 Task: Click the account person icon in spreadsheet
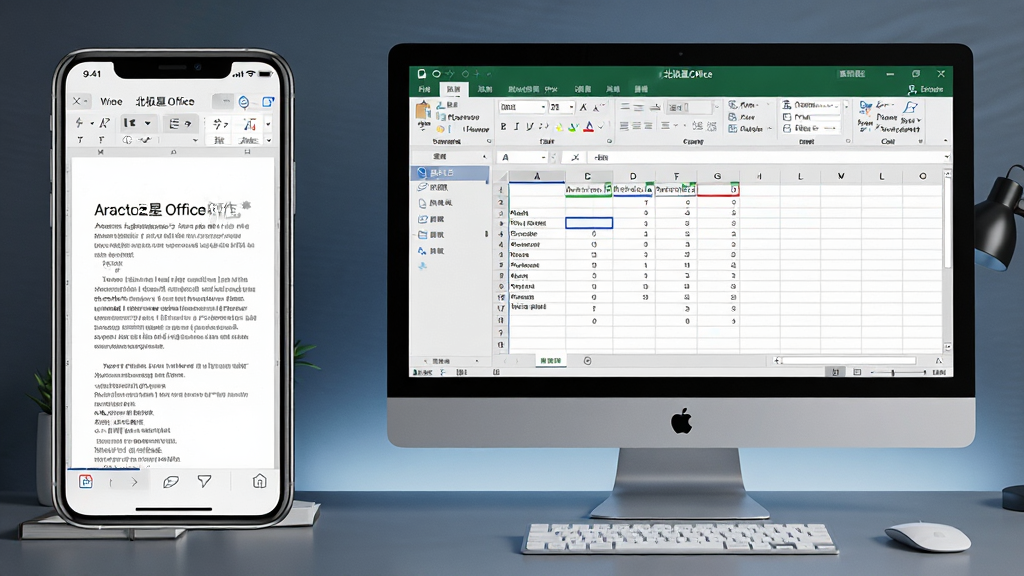pos(912,89)
